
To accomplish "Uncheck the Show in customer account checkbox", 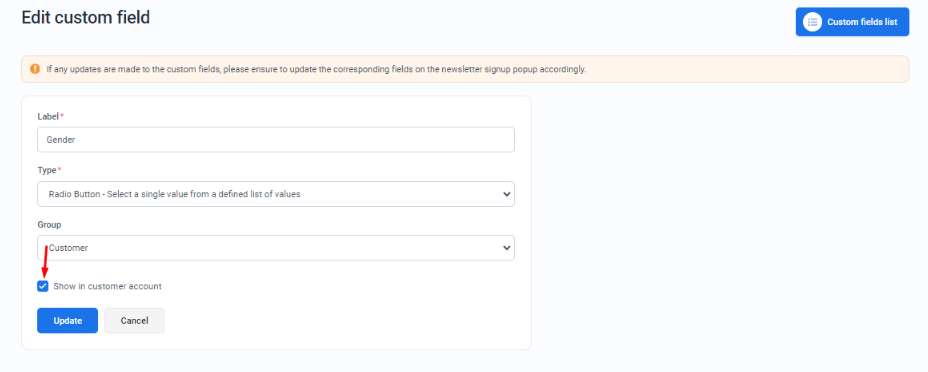I will (x=43, y=286).
